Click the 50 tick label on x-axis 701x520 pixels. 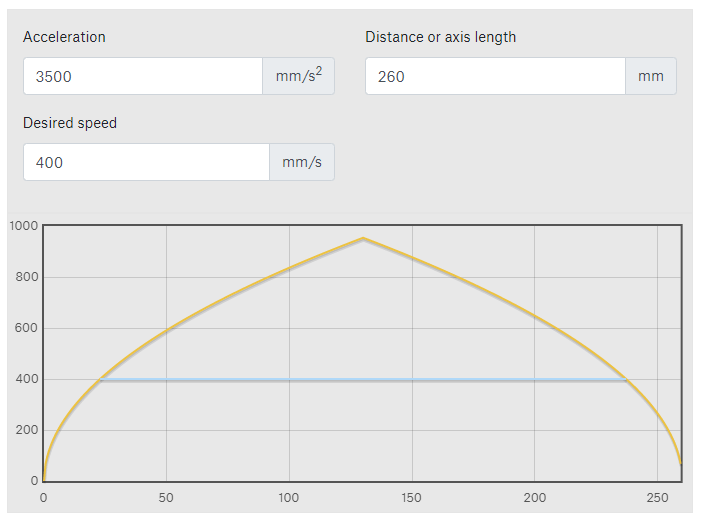[x=166, y=498]
